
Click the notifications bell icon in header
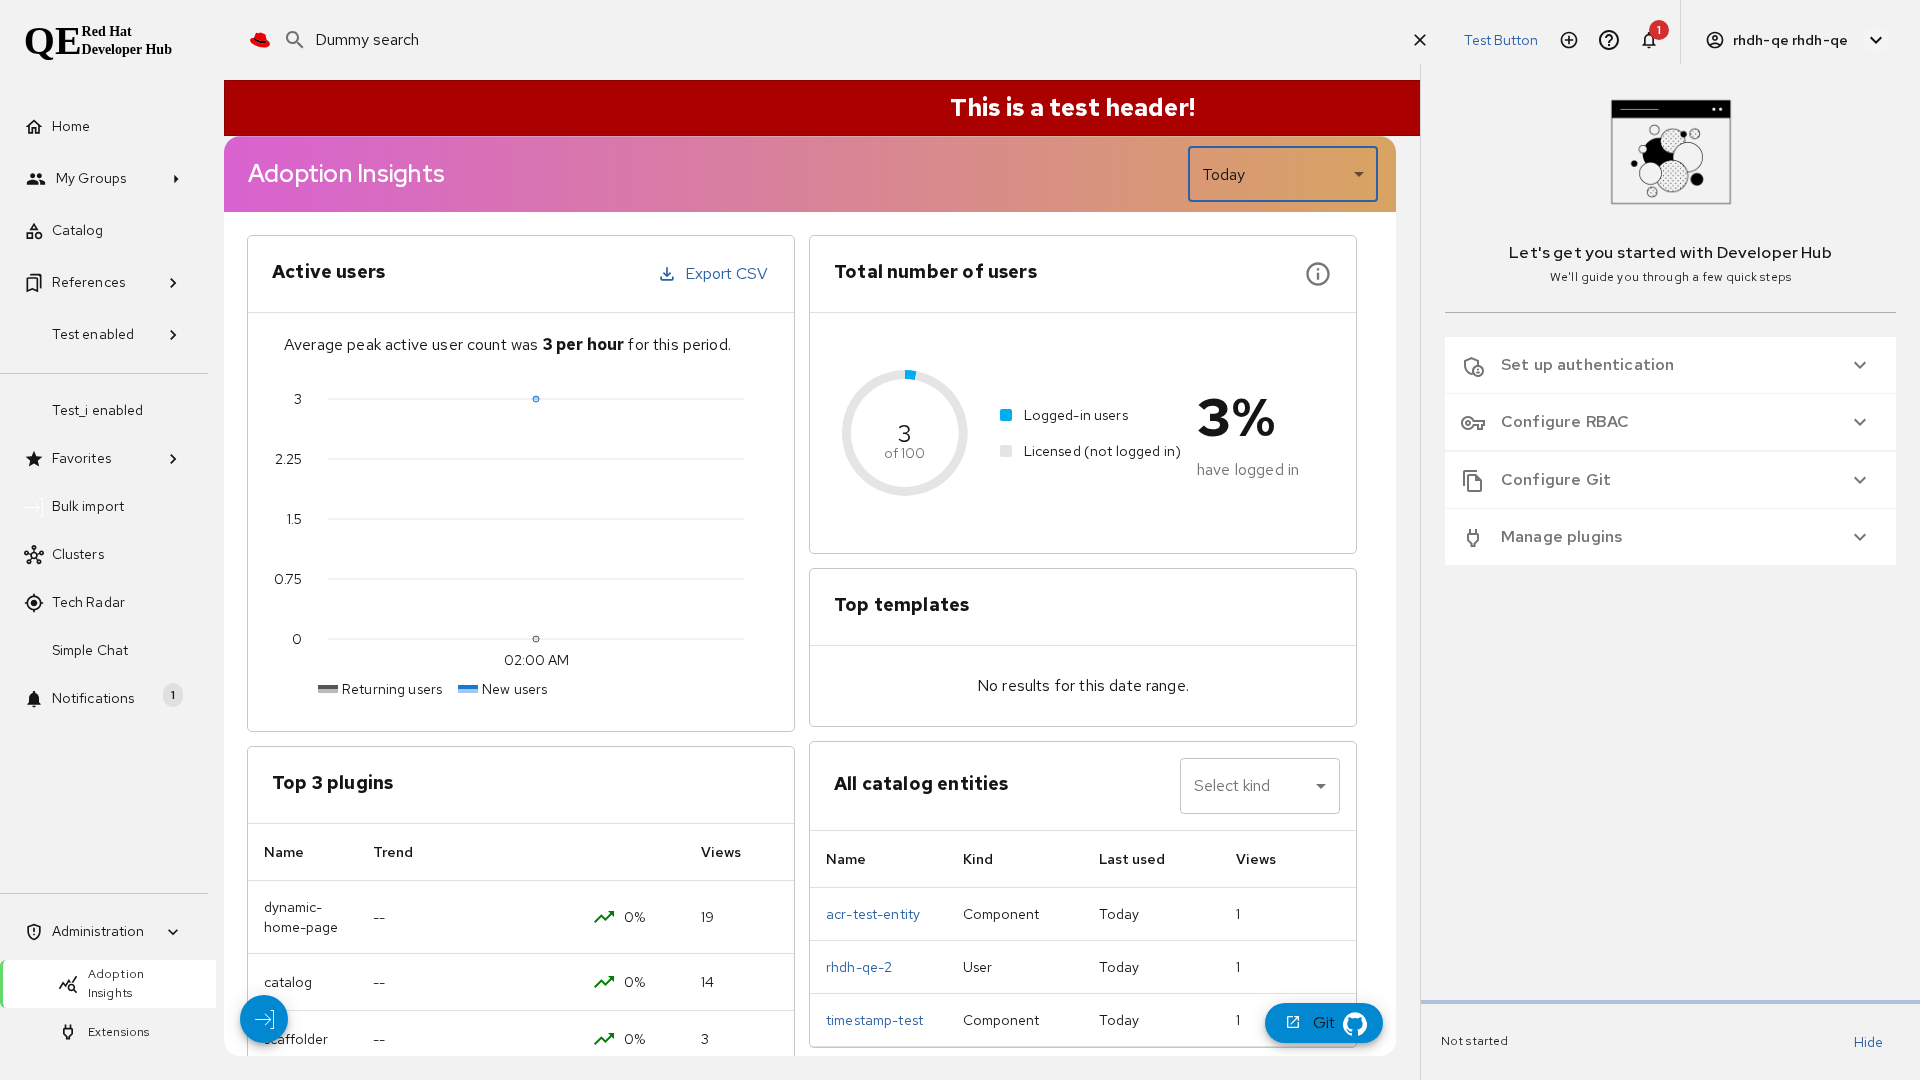click(x=1649, y=40)
